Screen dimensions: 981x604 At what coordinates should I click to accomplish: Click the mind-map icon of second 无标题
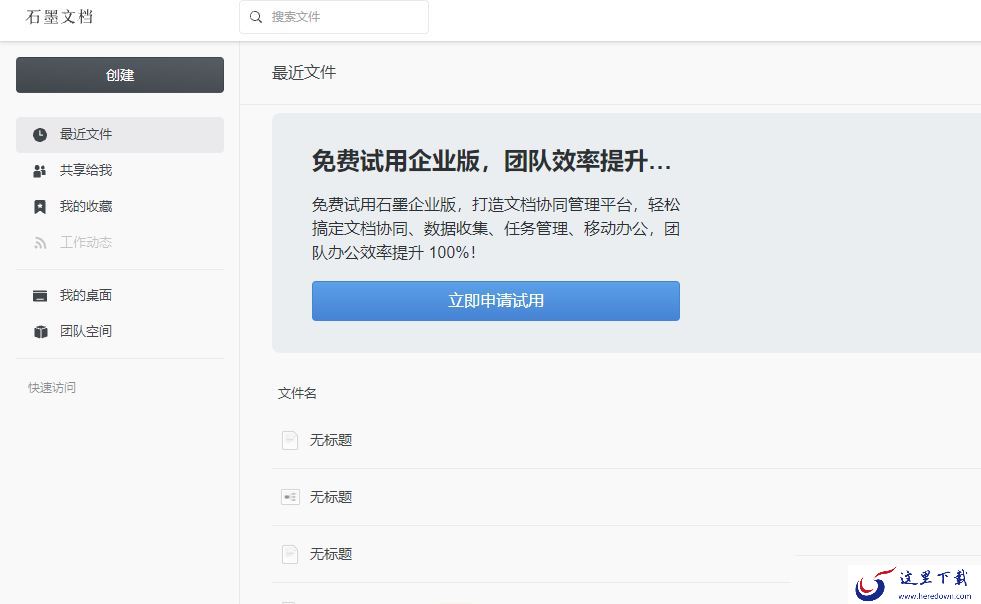point(290,498)
